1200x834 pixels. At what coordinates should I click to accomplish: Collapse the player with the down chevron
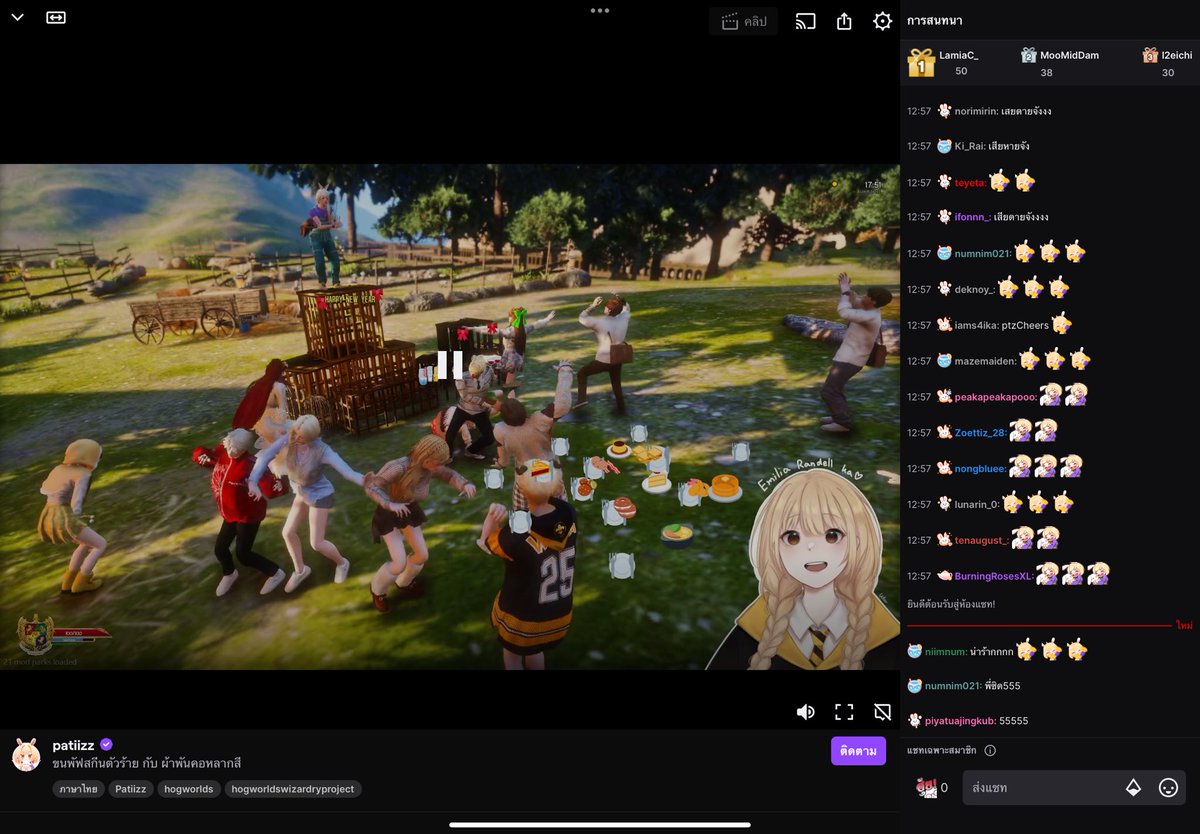17,18
